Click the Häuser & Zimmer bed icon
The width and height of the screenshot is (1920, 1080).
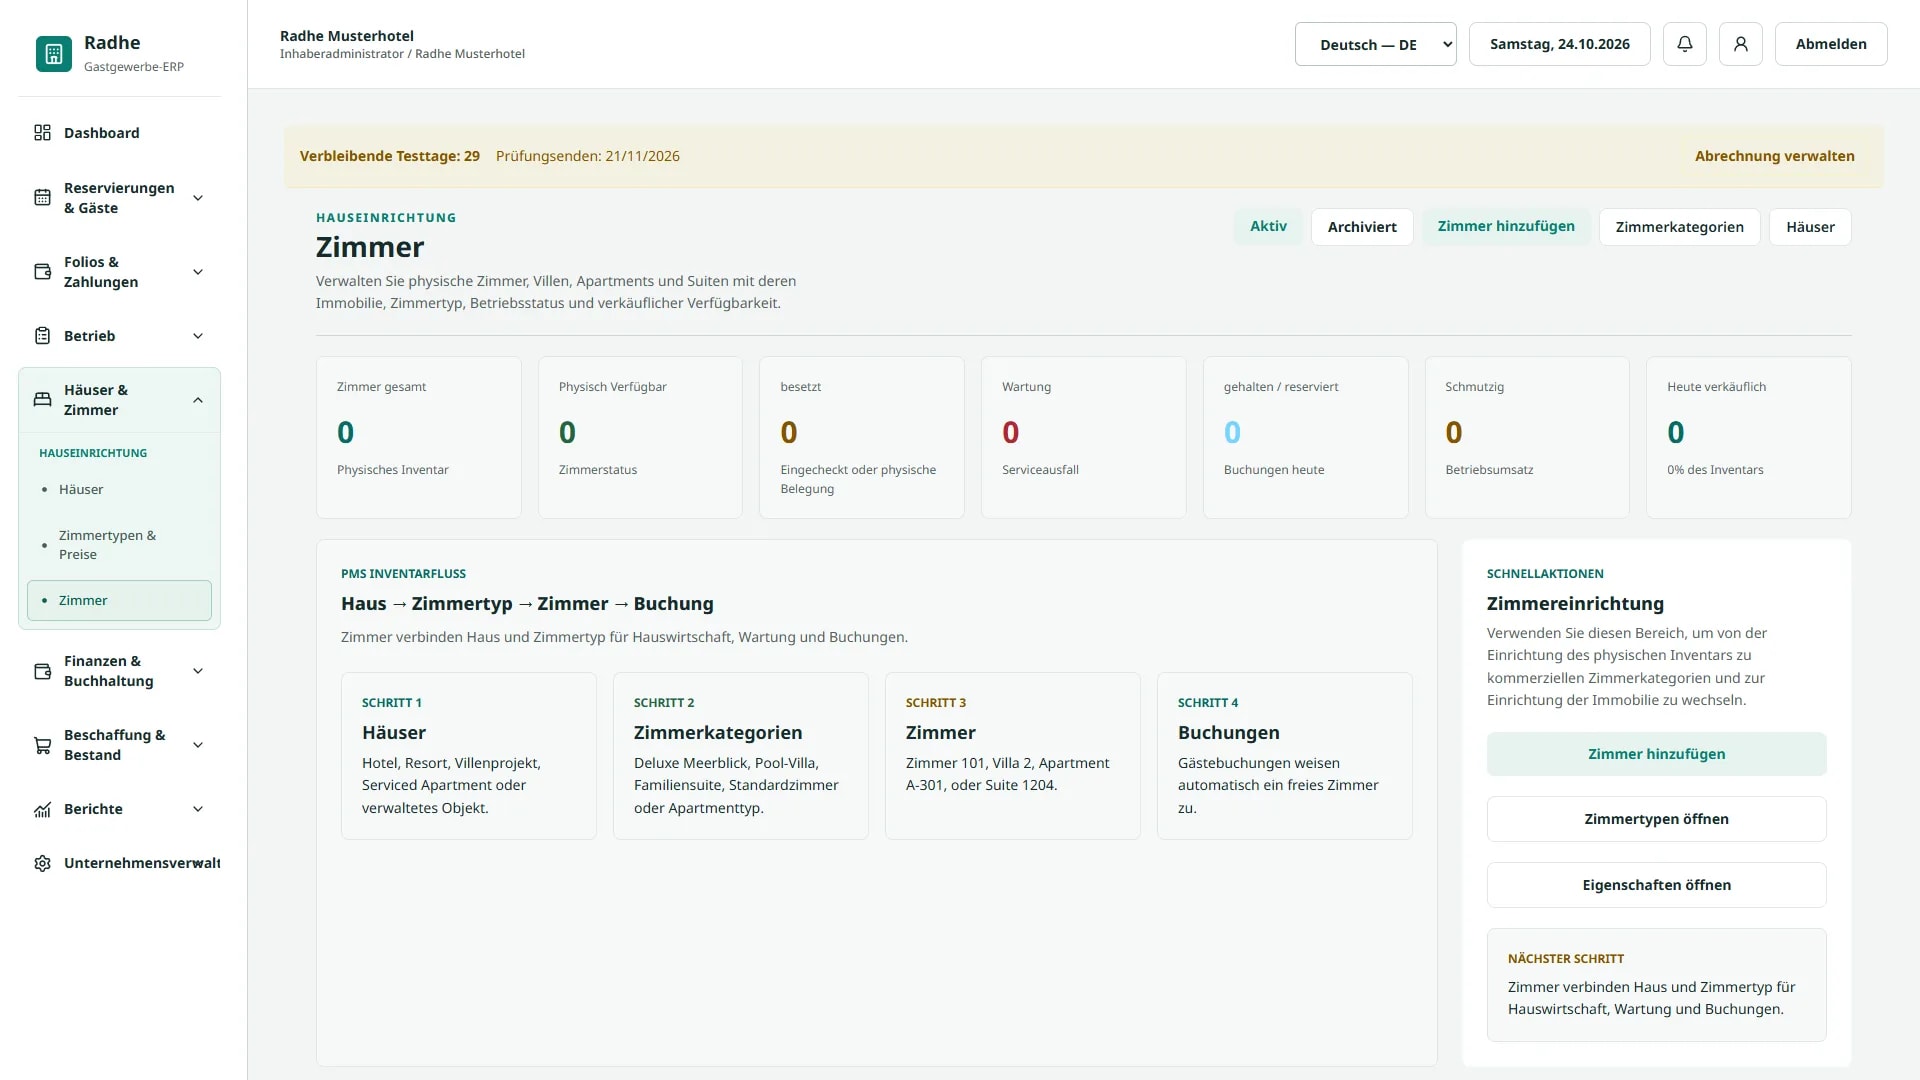coord(42,400)
